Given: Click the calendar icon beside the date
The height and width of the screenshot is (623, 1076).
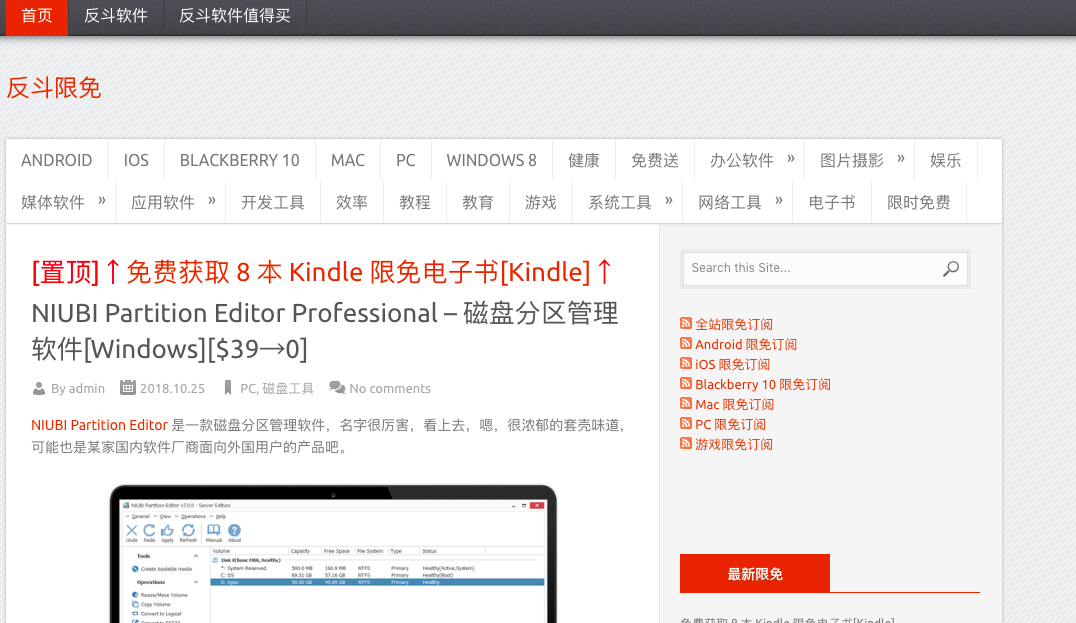Looking at the screenshot, I should 128,388.
